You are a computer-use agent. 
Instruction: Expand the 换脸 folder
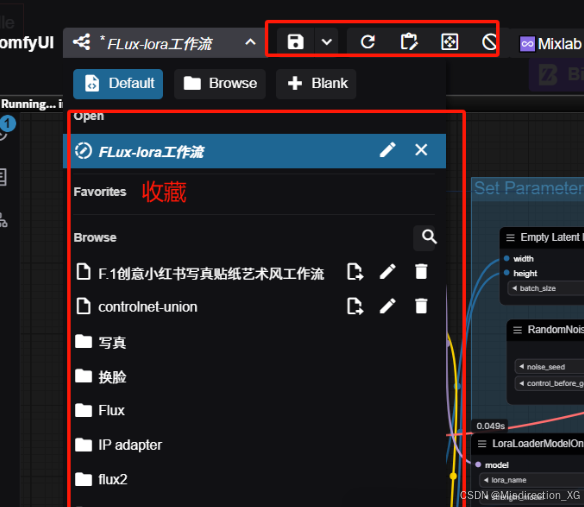click(x=101, y=376)
